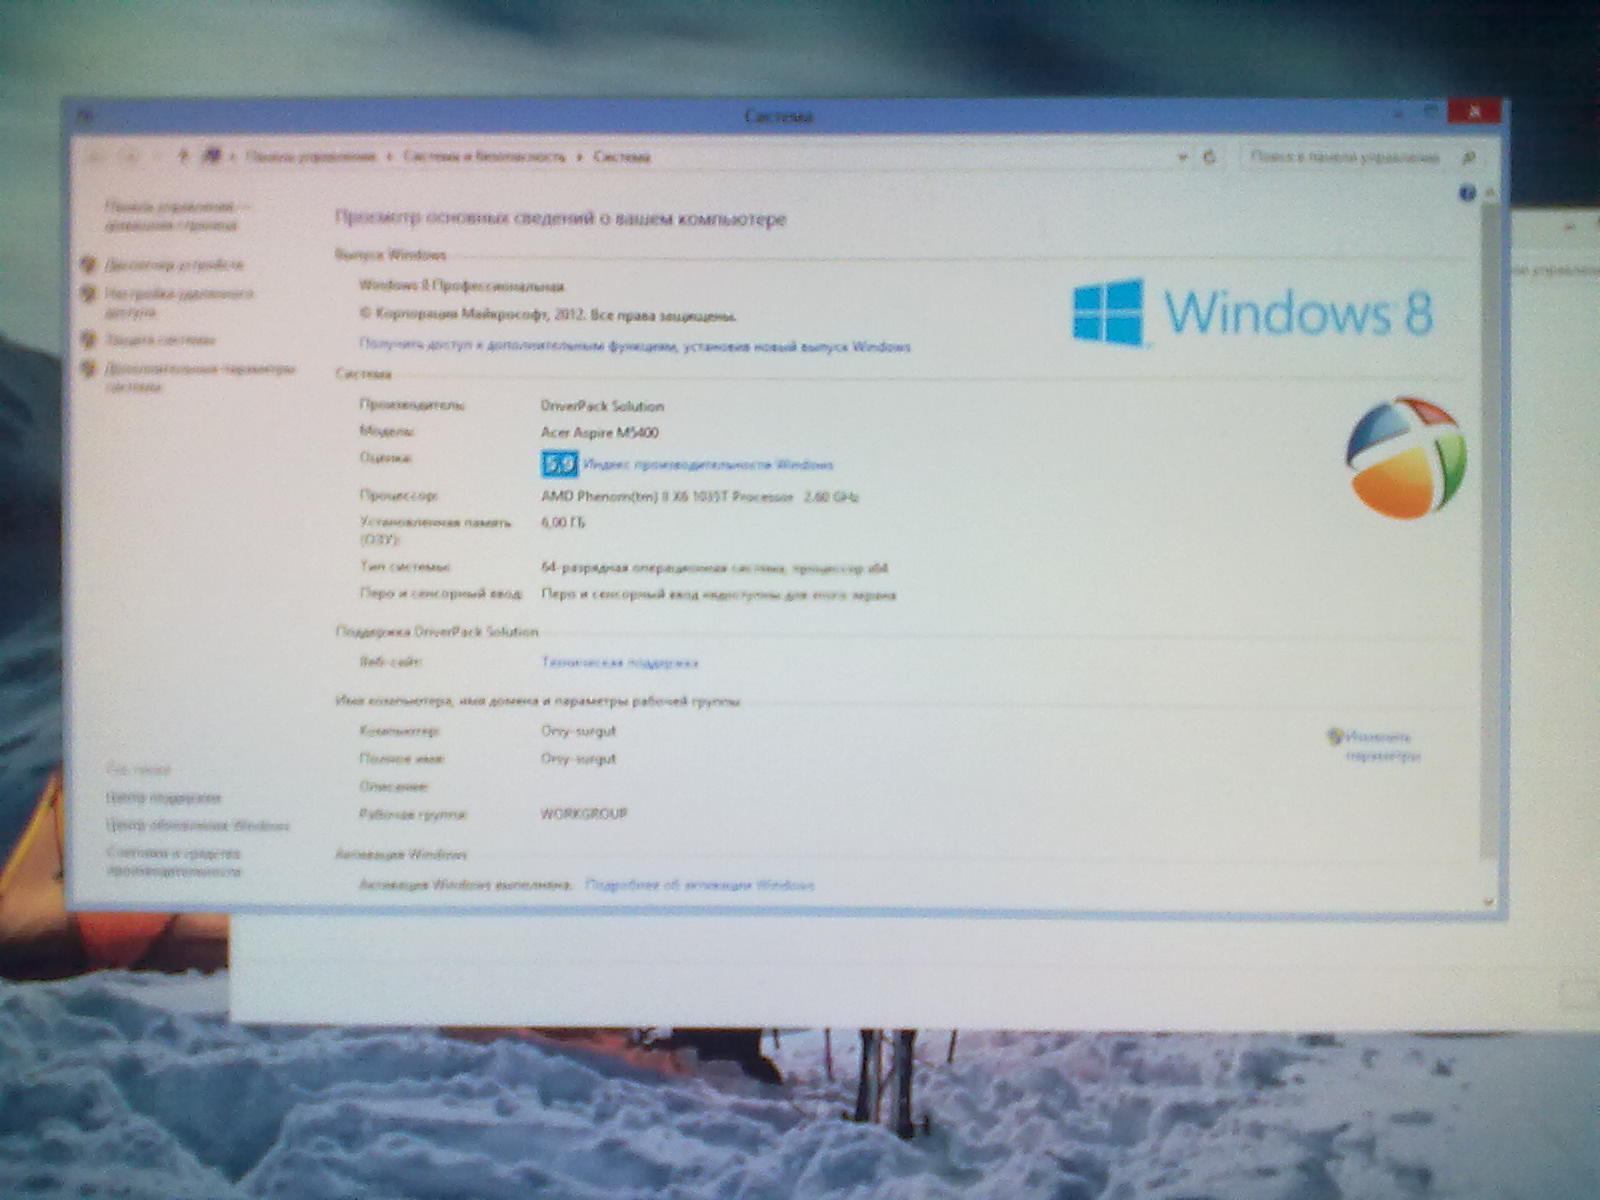Screen dimensions: 1600x1200
Task: Click the Back navigation arrow
Action: 97,157
